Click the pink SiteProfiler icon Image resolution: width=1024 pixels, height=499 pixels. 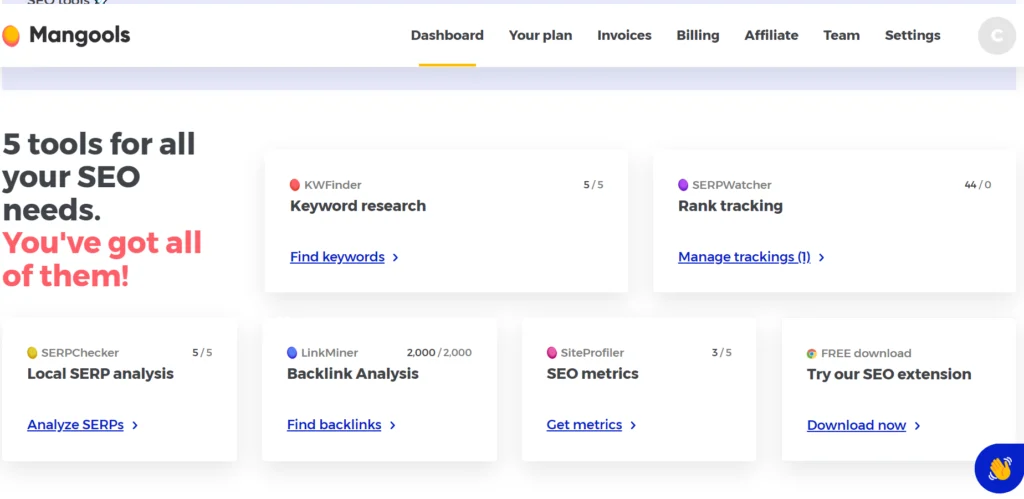(x=552, y=353)
